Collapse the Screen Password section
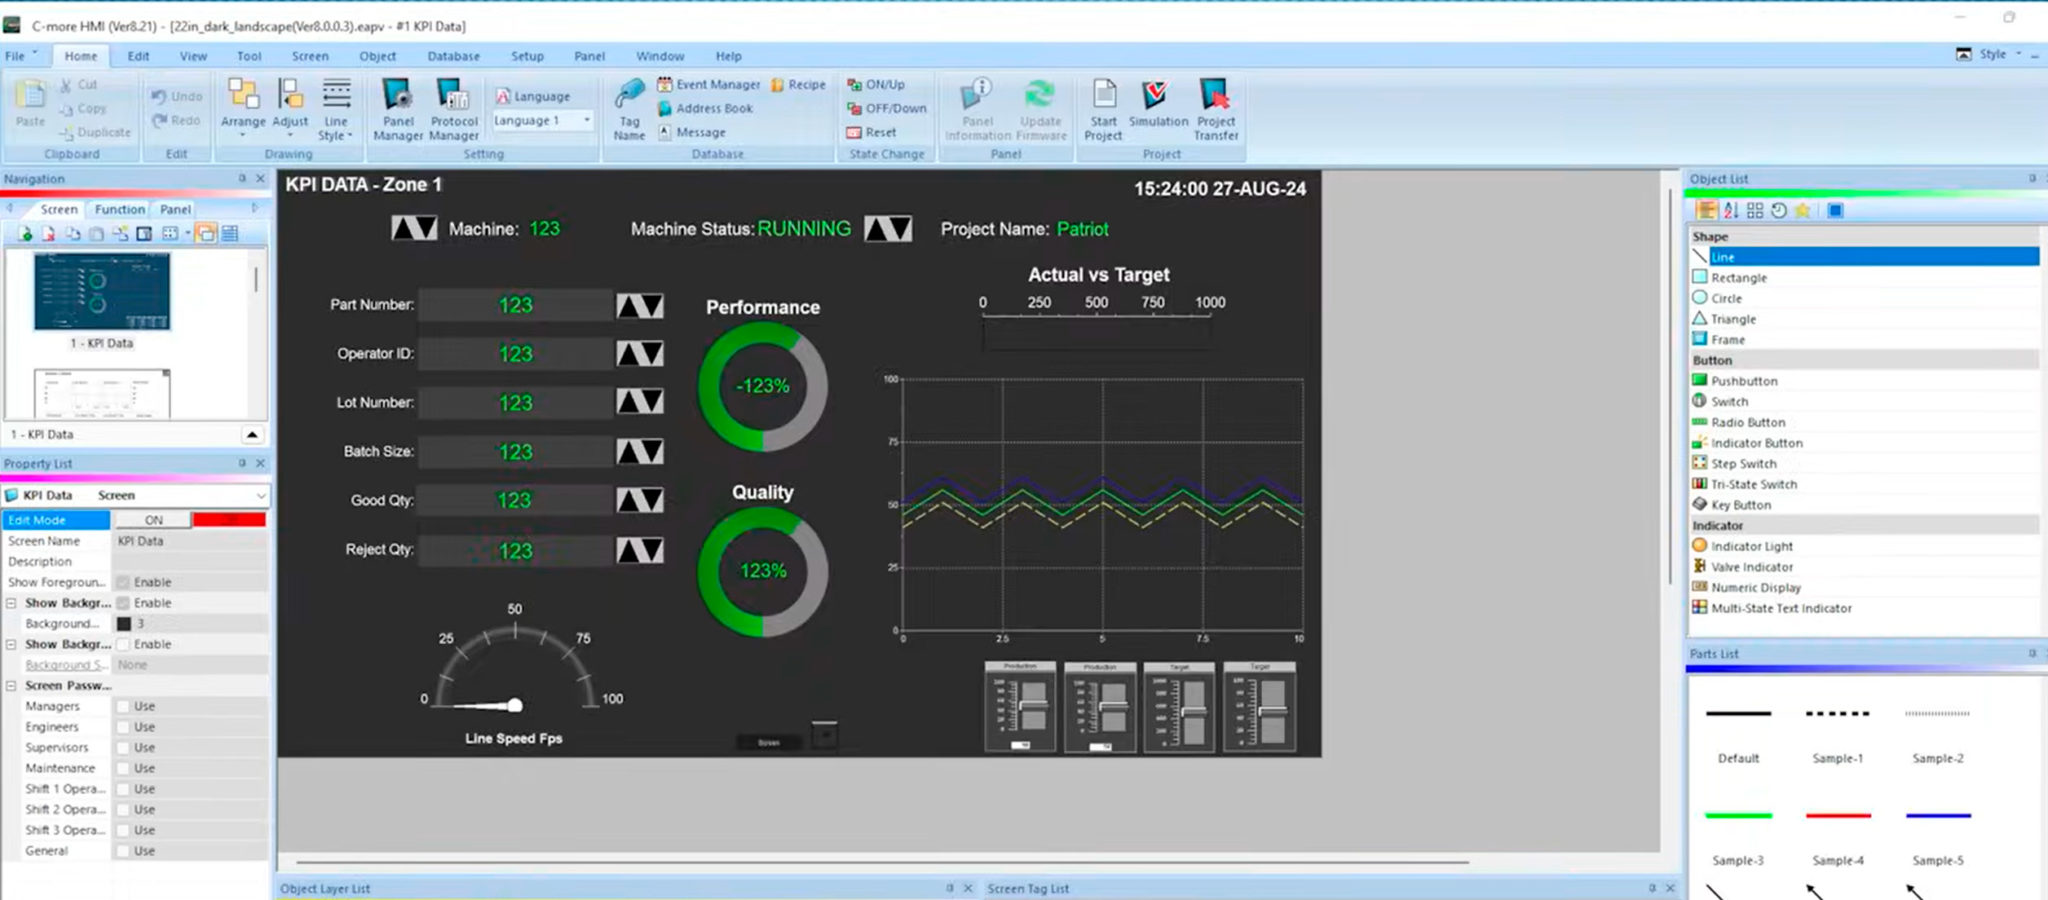The image size is (2048, 900). pos(13,685)
